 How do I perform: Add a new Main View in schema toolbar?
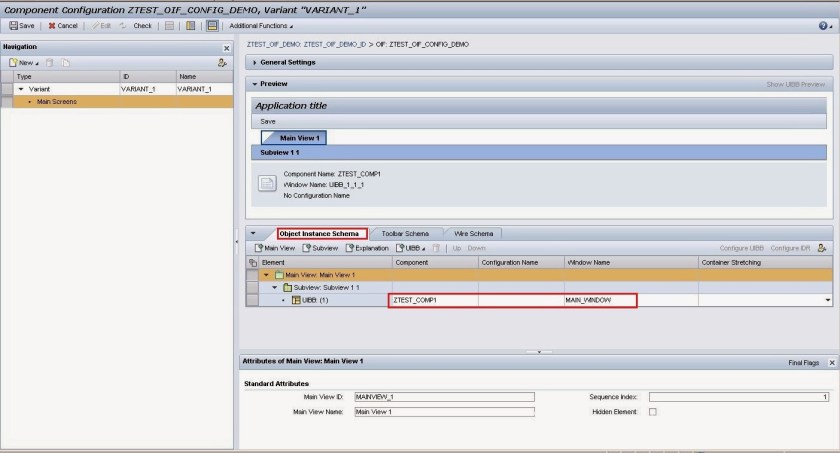(275, 248)
